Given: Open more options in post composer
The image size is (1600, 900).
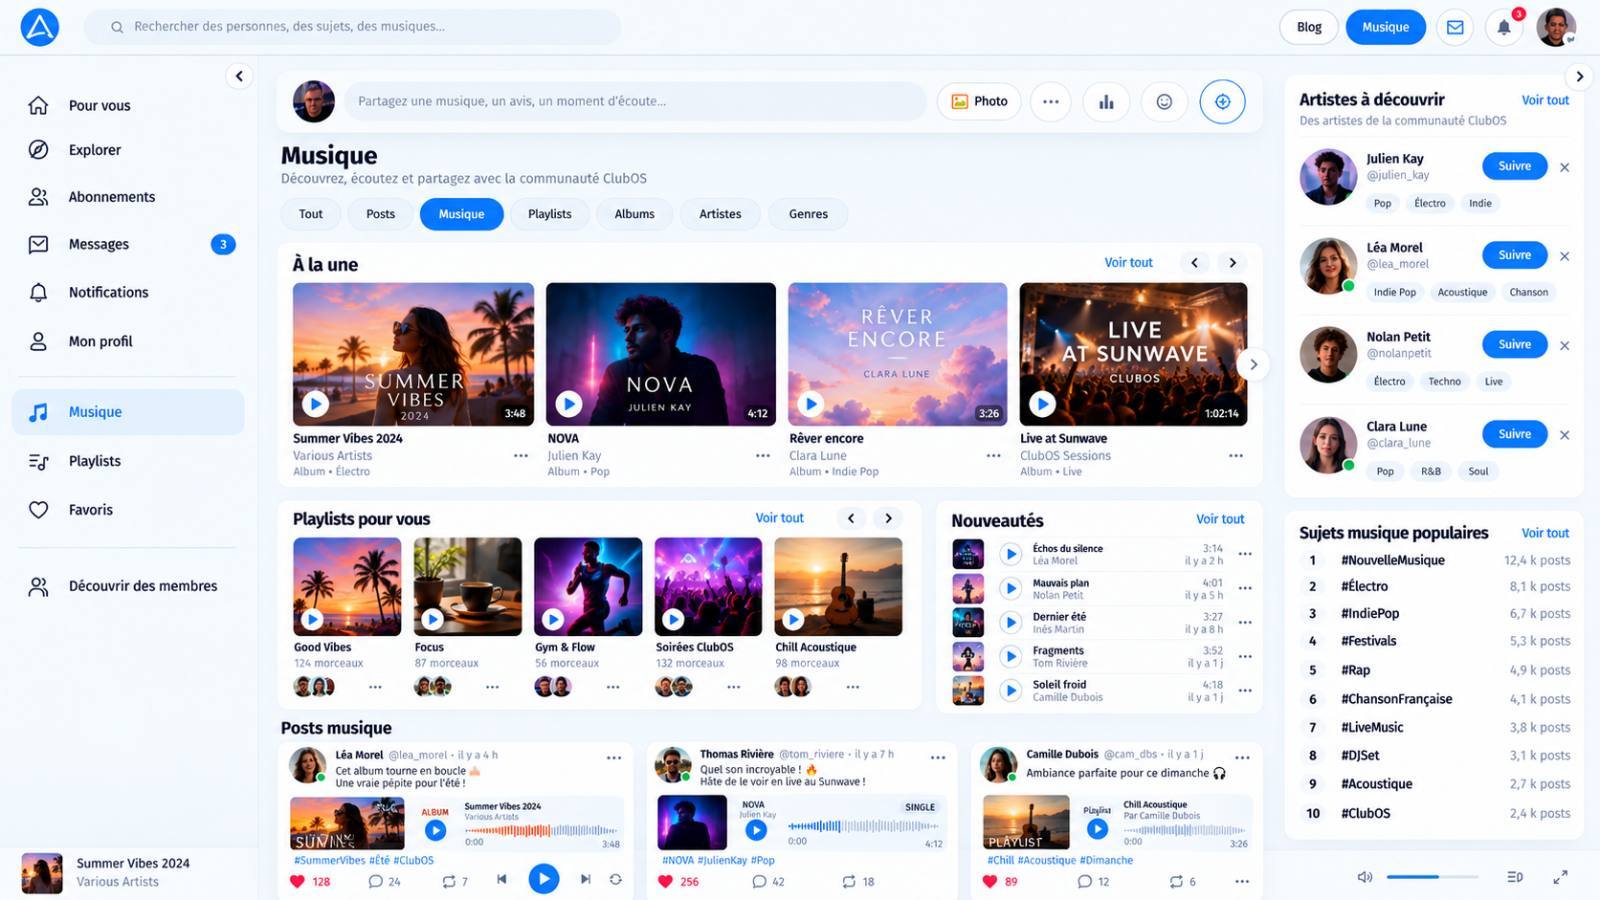Looking at the screenshot, I should (x=1050, y=101).
